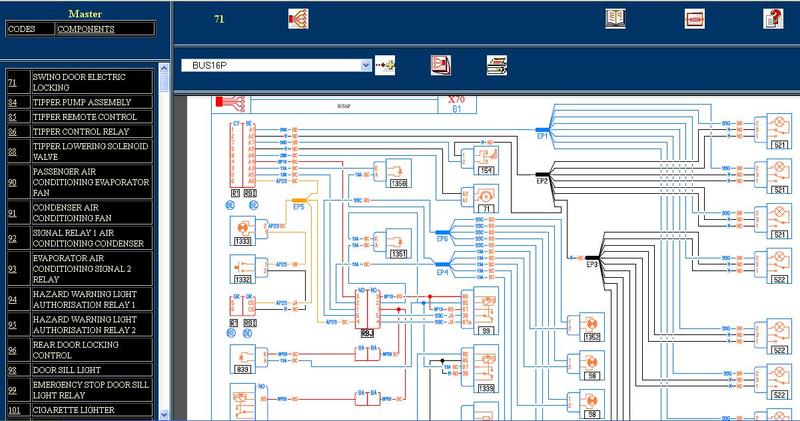Open TIPPER PUMP ASSEMBLY entry

click(x=91, y=102)
